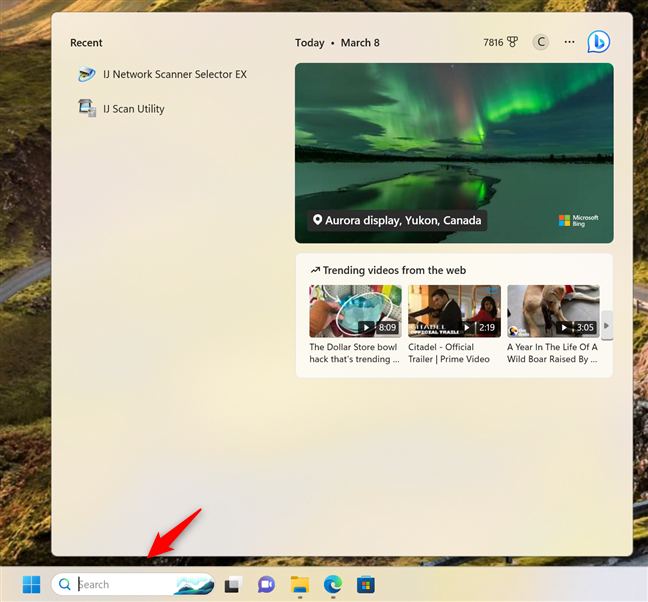Open File Explorer from taskbar

pyautogui.click(x=300, y=584)
